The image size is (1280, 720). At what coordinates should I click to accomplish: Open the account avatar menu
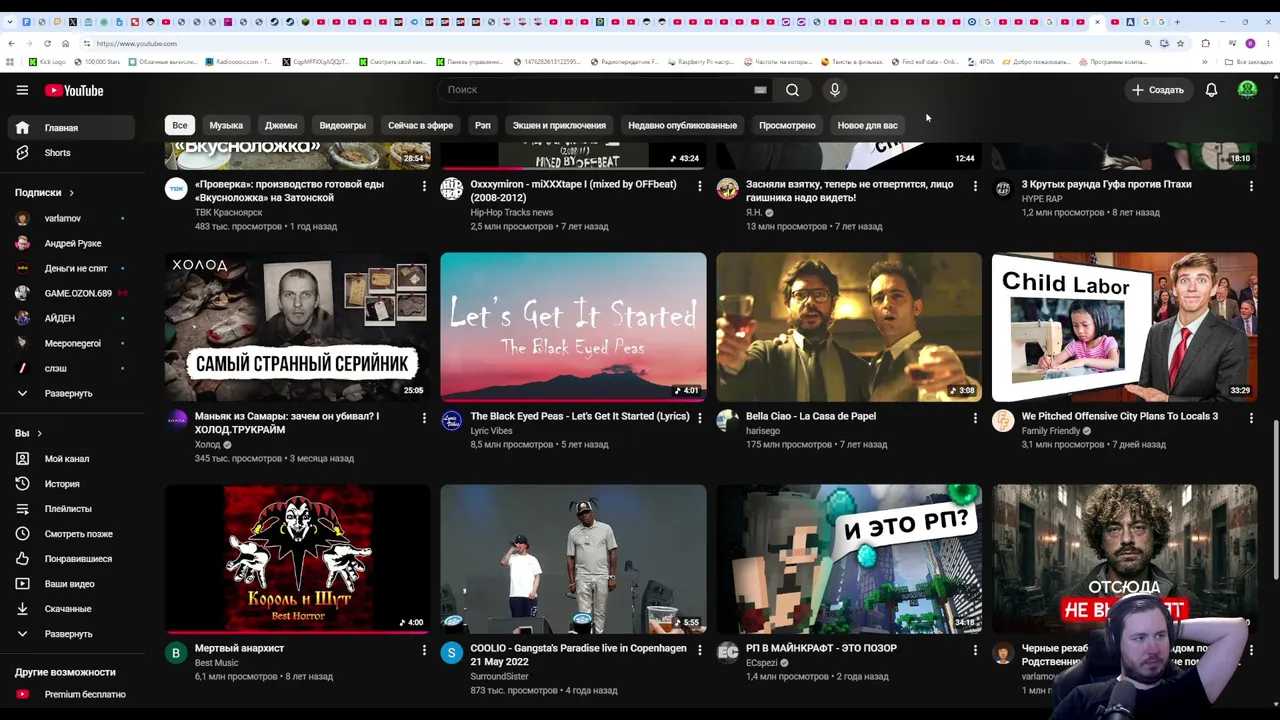tap(1247, 90)
